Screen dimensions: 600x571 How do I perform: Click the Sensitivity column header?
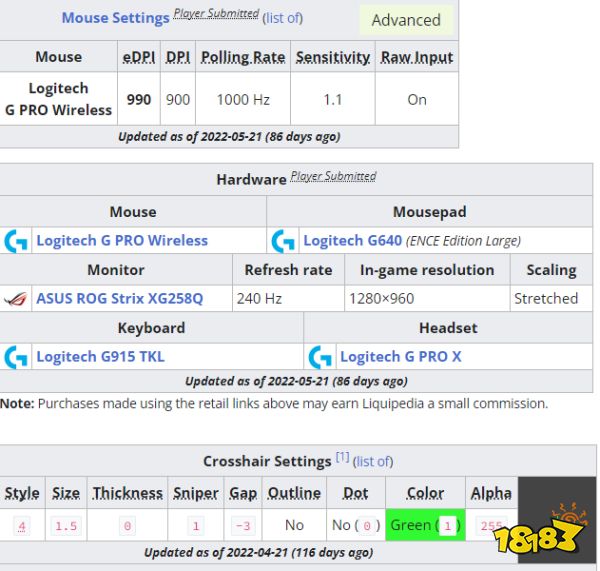[x=333, y=57]
